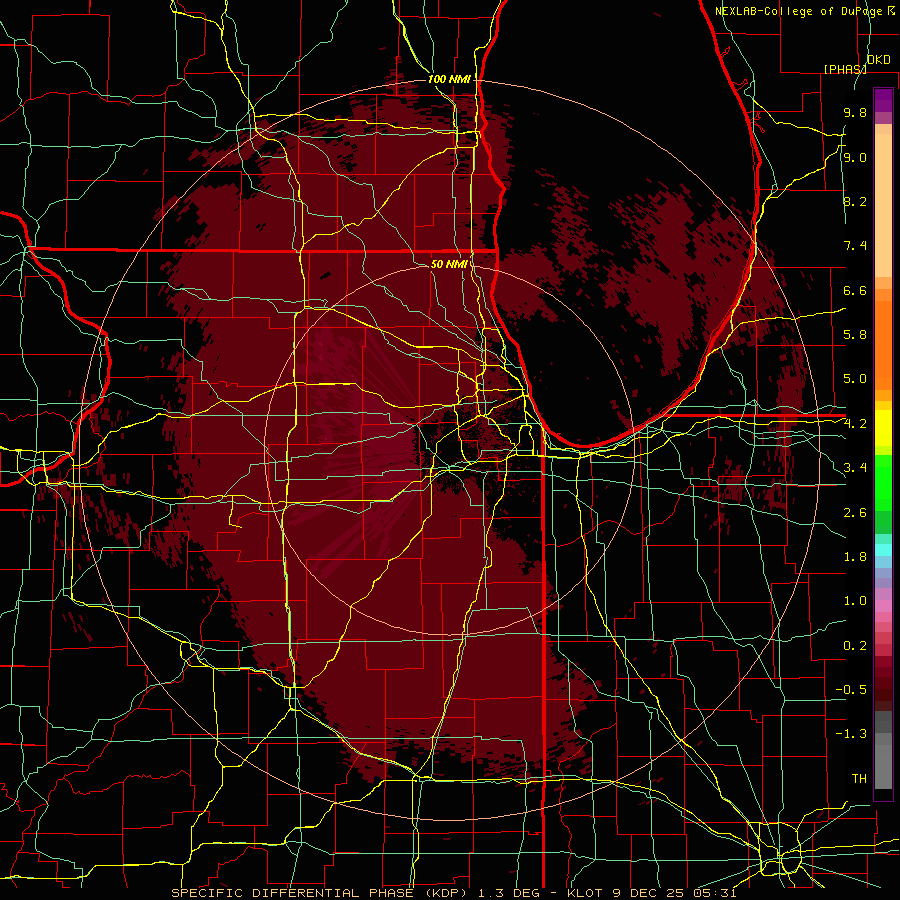Click the [PHAS] units label above the scale
The height and width of the screenshot is (900, 900).
tap(845, 69)
